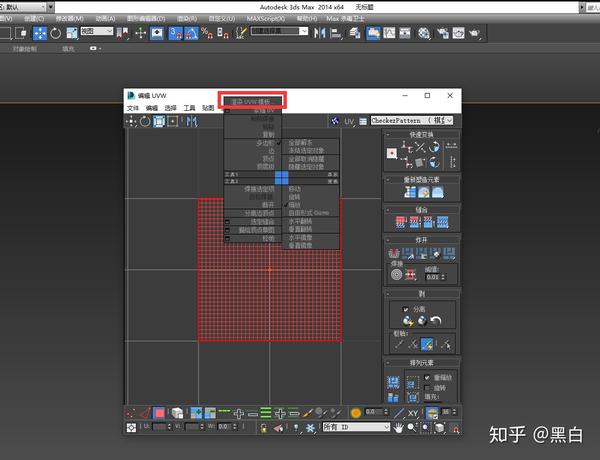
Task: Select Rotate tool in Edit UVW toolbar
Action: [145, 121]
